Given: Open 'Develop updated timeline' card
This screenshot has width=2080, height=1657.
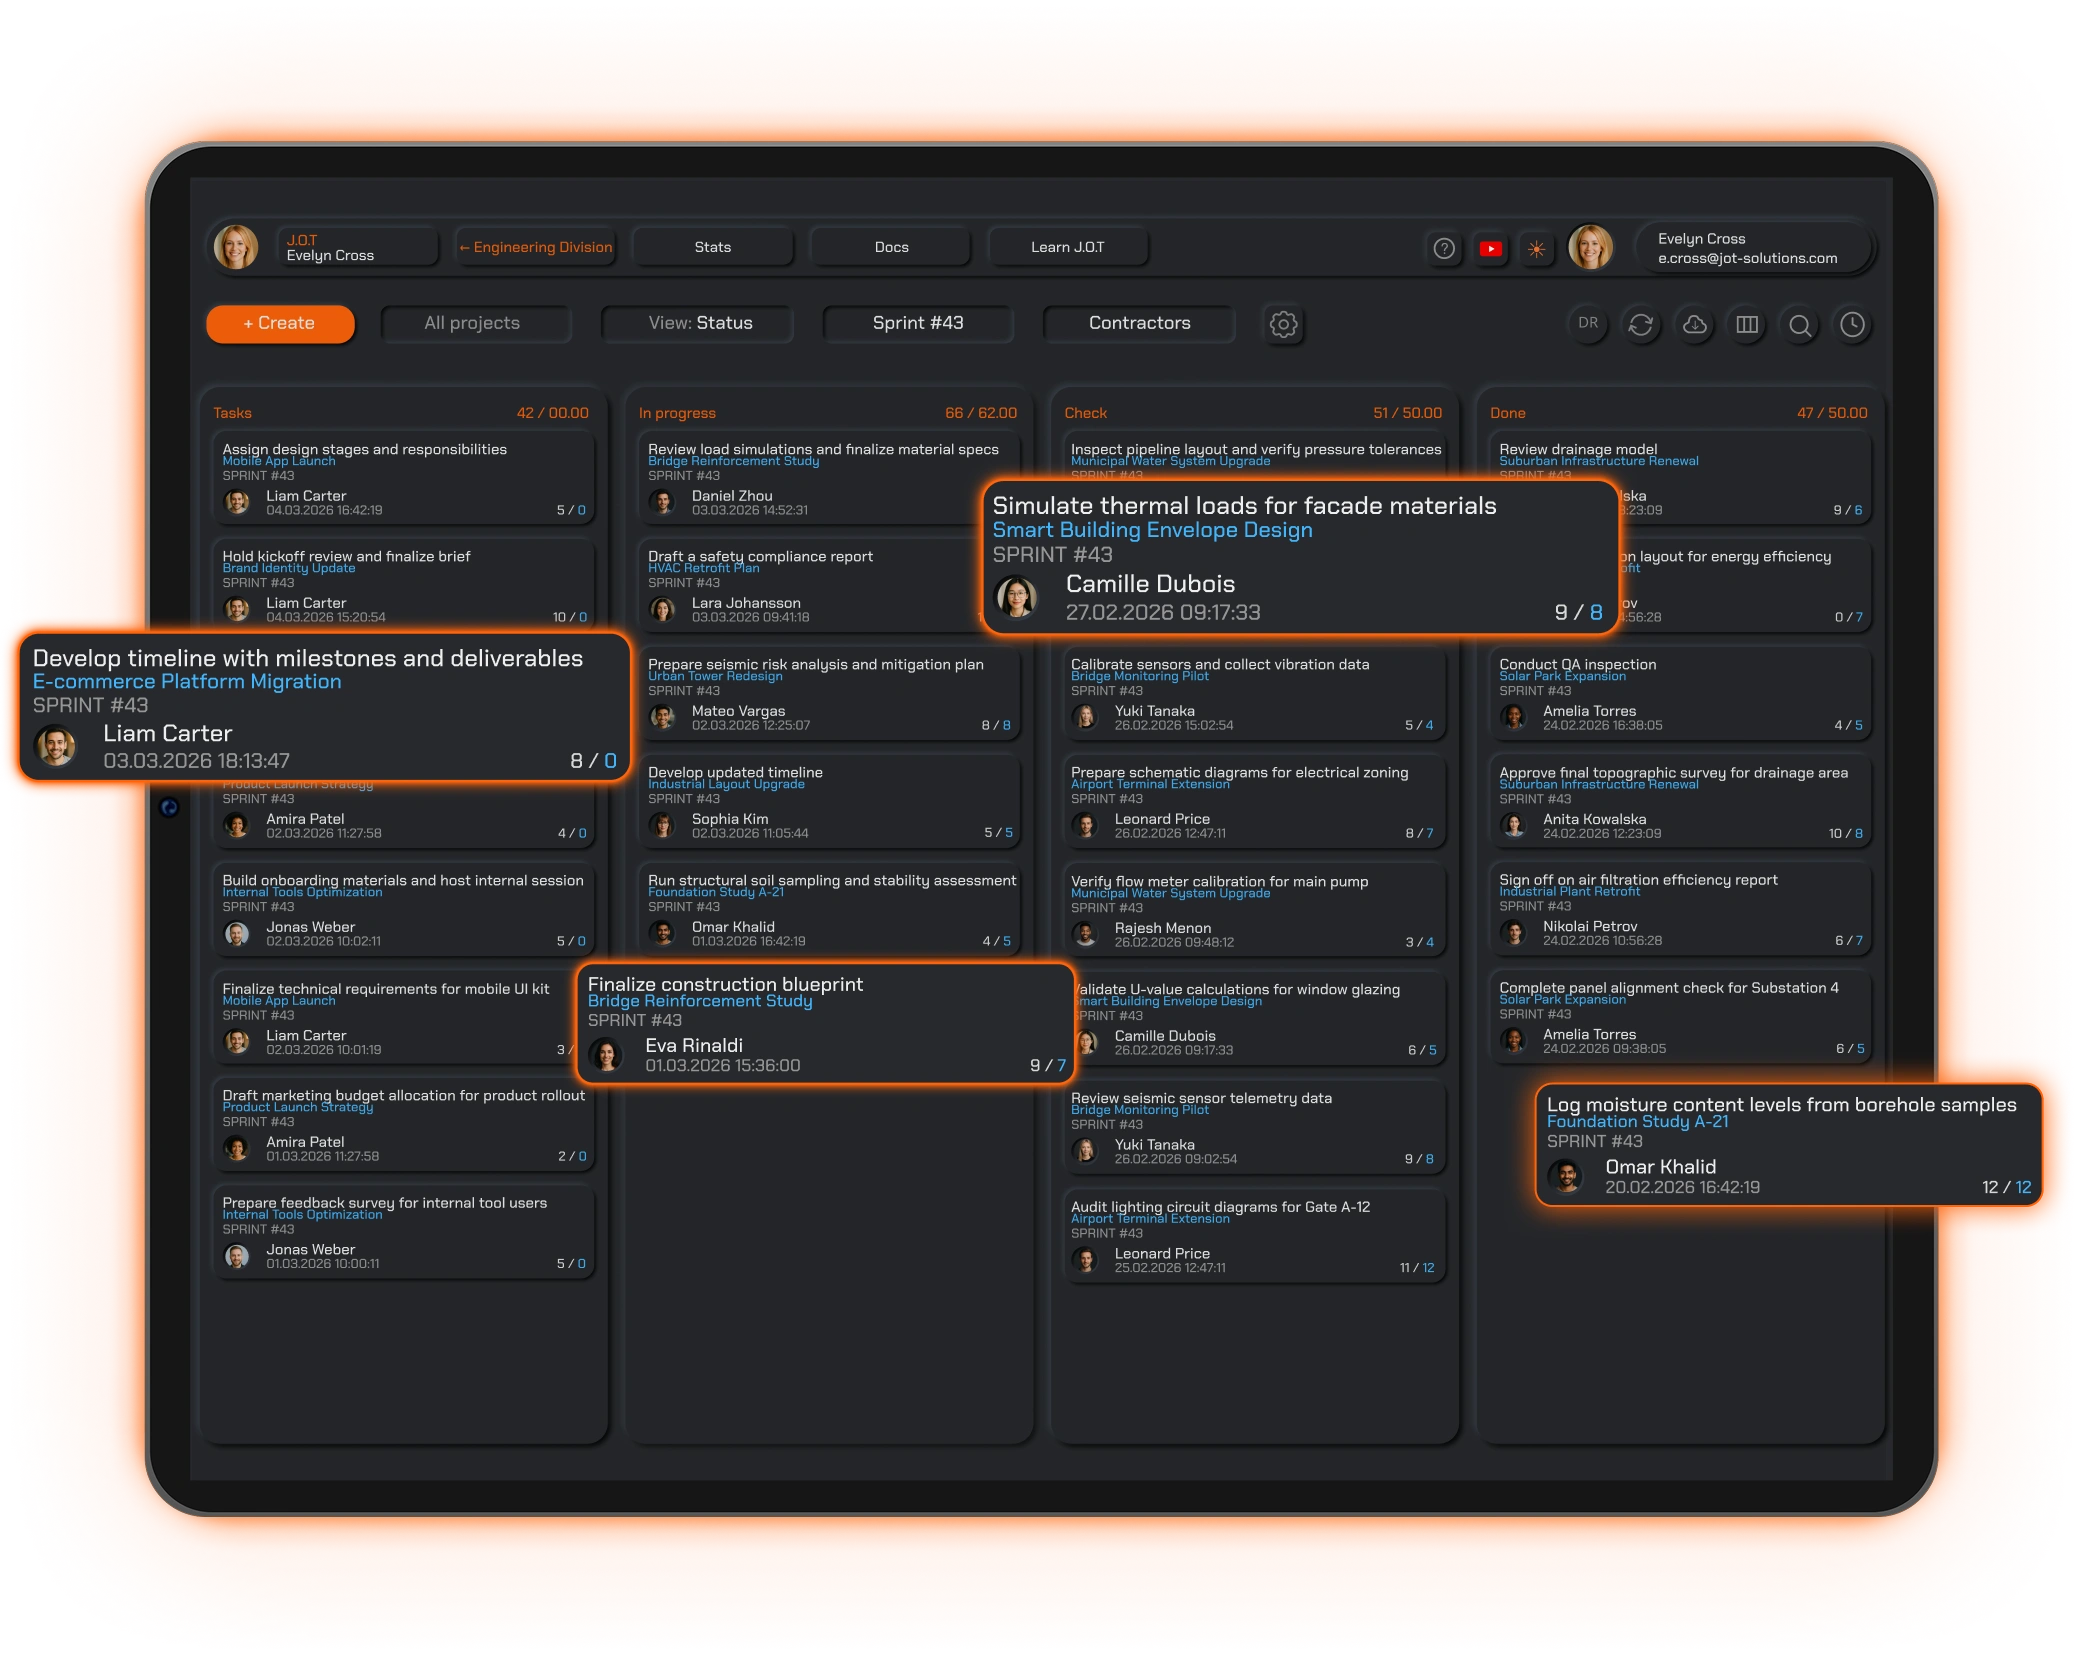Looking at the screenshot, I should coord(829,801).
